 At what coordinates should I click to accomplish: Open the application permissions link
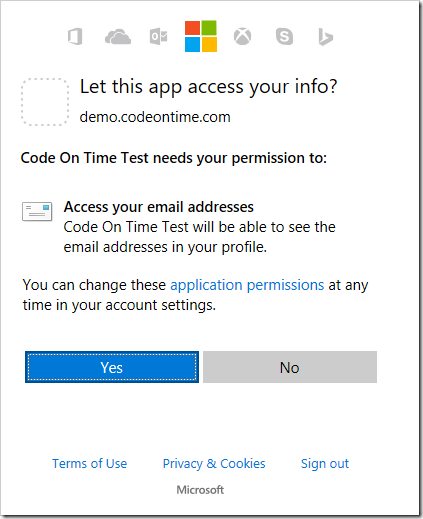coord(247,285)
